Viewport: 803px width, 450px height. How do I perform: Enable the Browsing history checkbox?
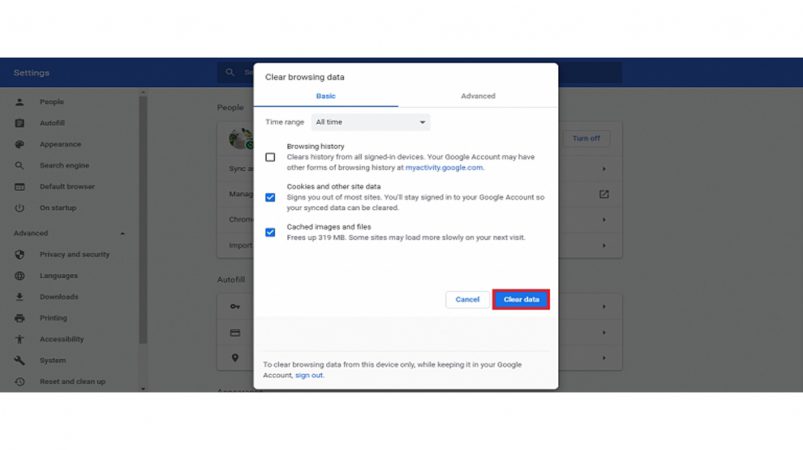tap(270, 157)
